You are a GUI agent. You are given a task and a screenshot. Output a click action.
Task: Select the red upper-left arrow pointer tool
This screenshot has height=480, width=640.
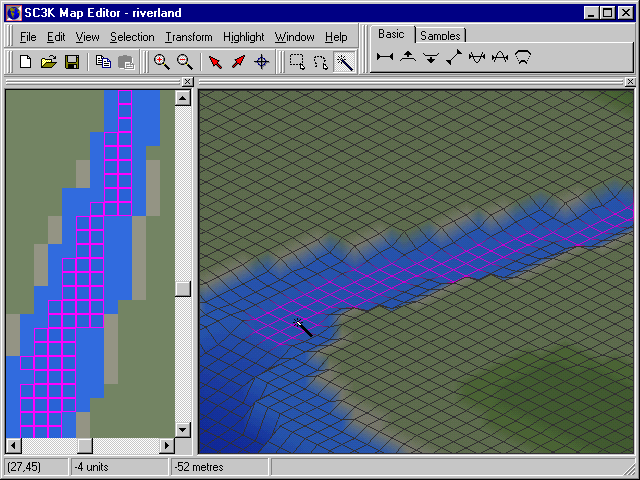click(215, 62)
